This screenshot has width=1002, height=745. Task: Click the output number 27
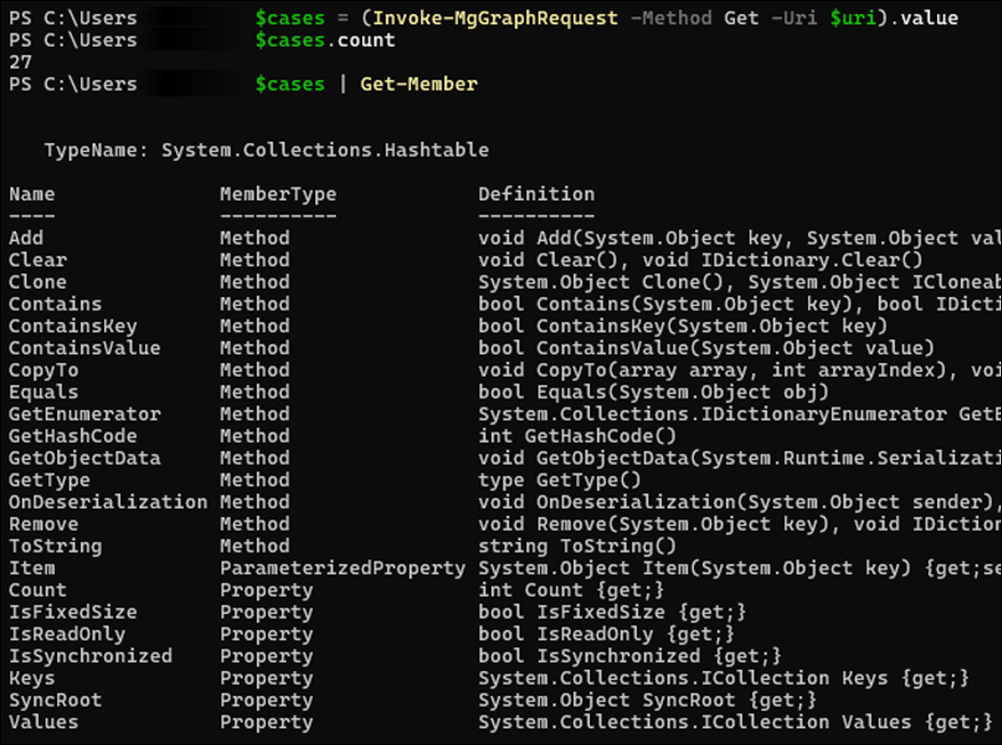pyautogui.click(x=20, y=62)
